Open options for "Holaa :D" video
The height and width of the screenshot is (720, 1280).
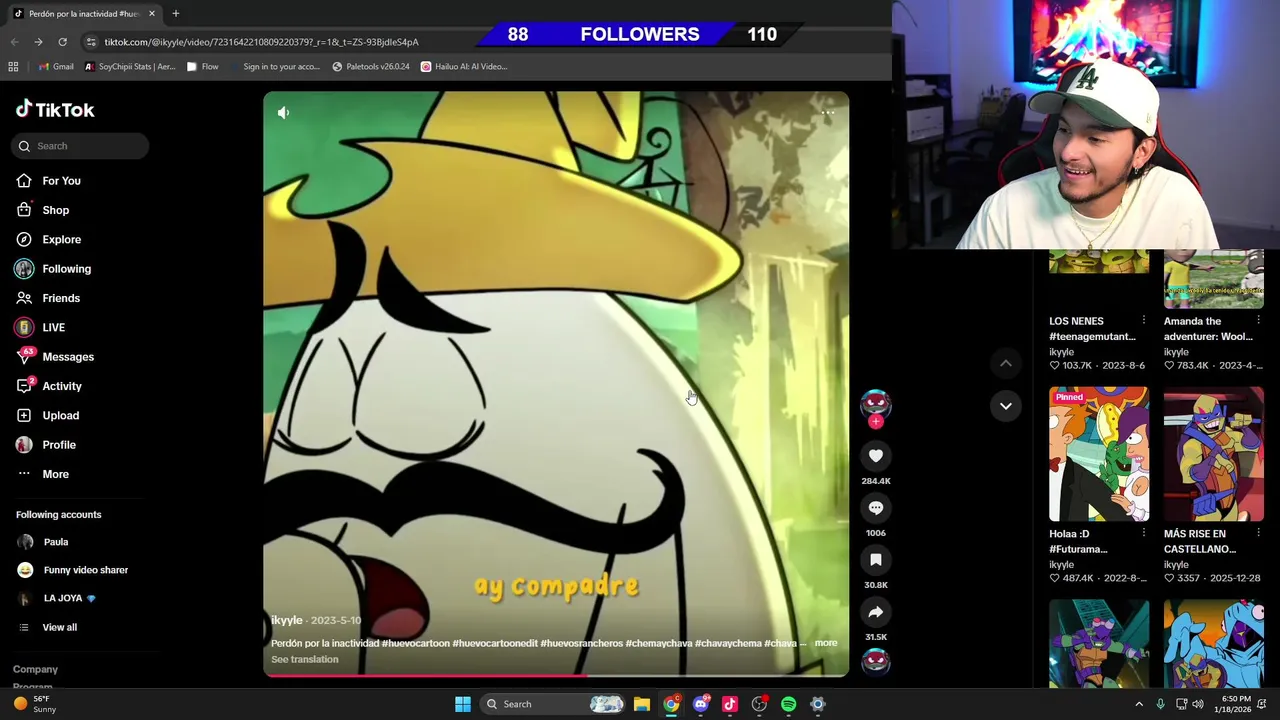coord(1144,534)
